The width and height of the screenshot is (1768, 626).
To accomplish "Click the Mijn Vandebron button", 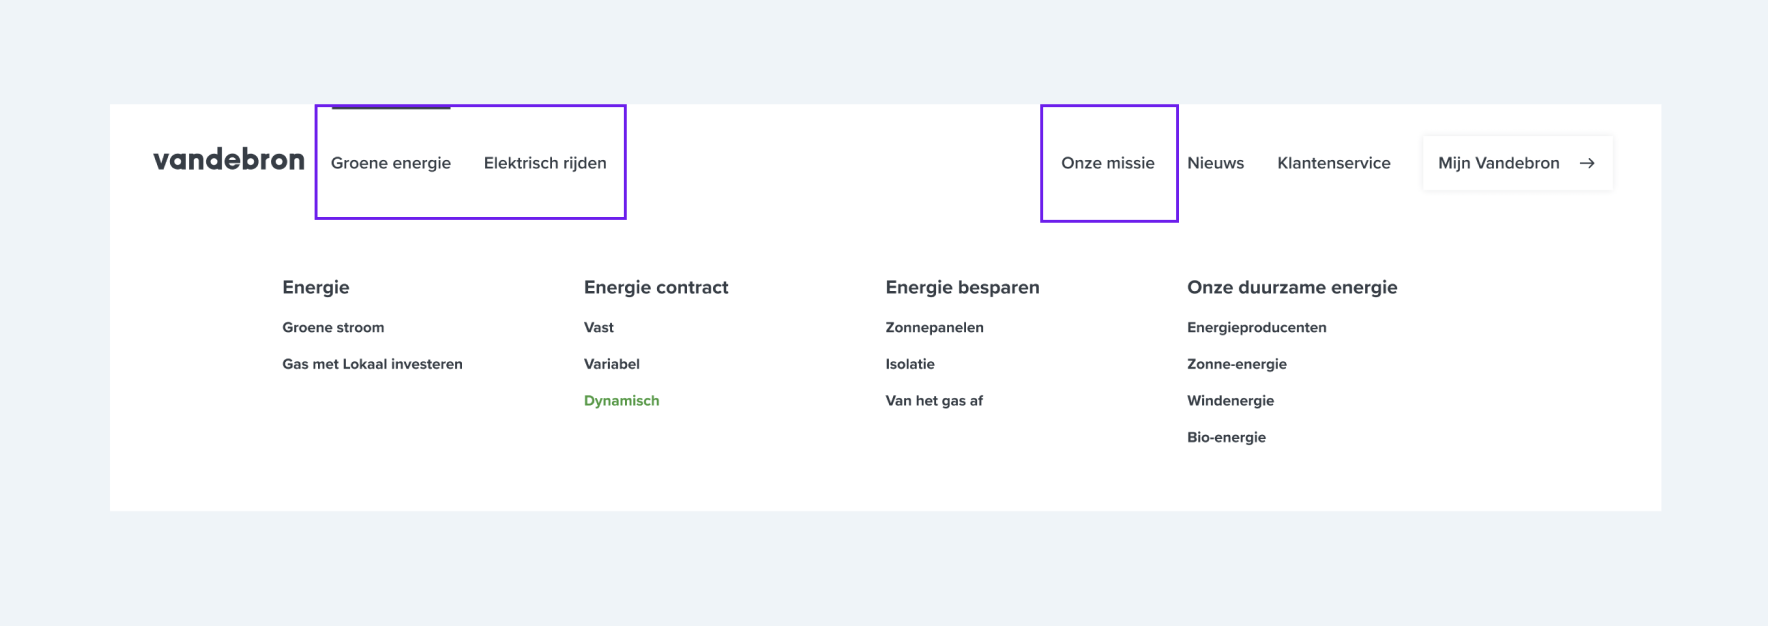I will click(1517, 163).
